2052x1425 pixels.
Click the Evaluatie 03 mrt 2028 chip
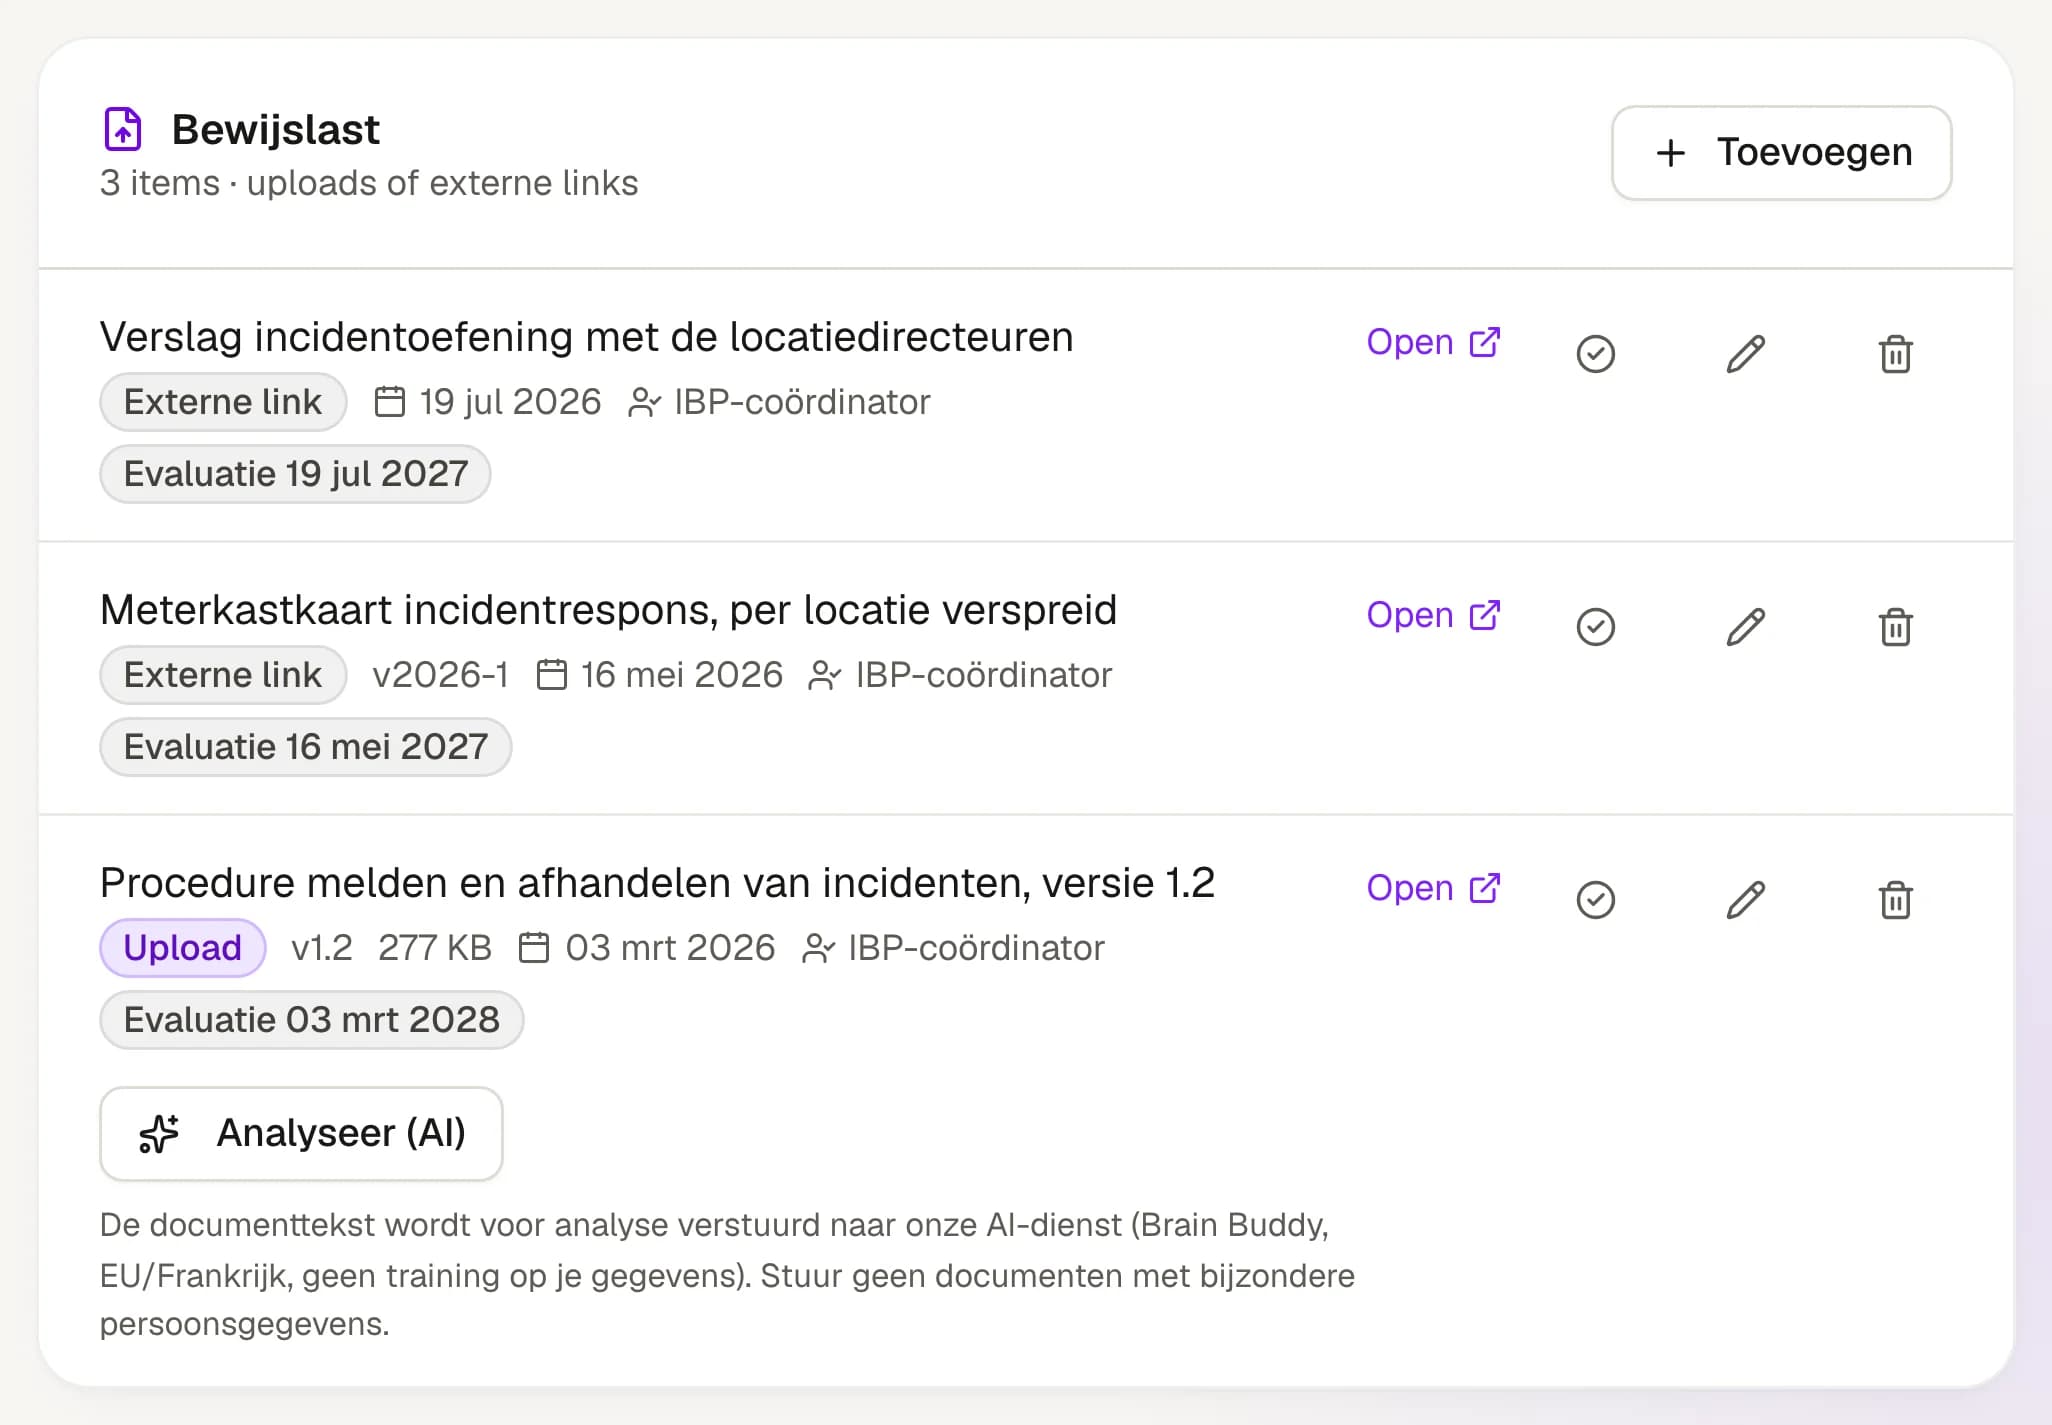312,1020
